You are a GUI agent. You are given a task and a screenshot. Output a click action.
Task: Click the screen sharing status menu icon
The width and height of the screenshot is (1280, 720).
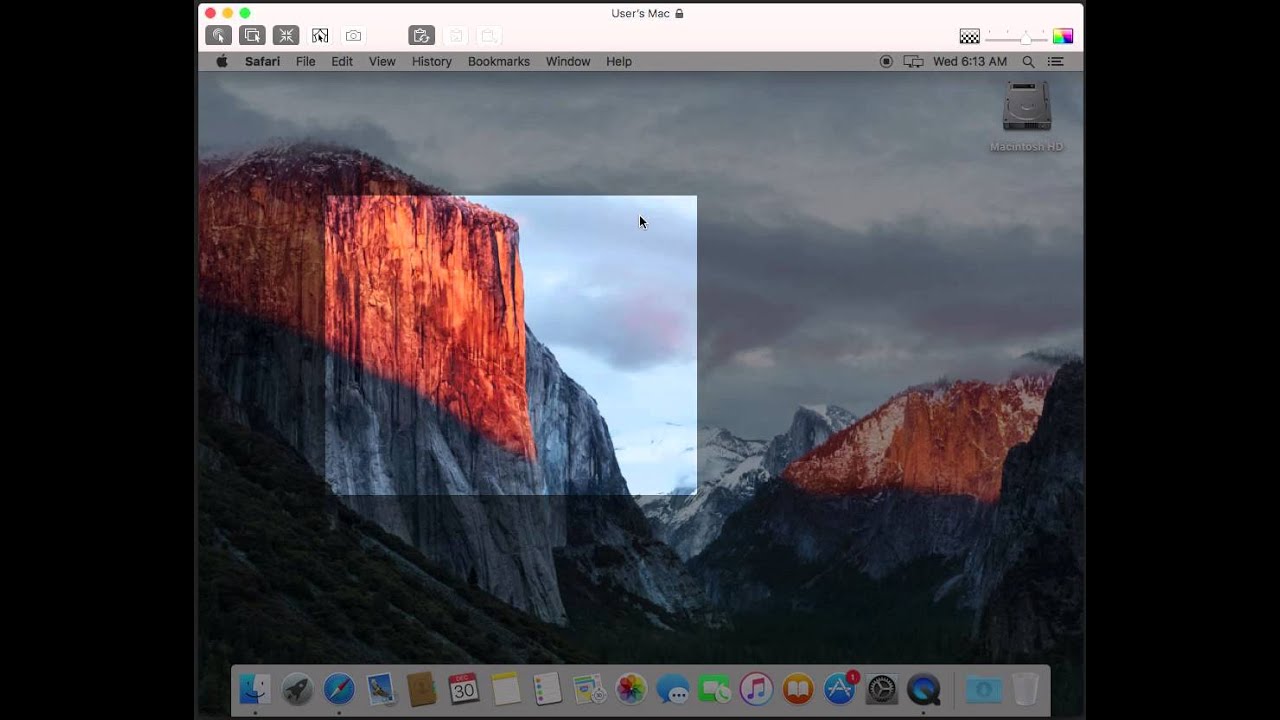(x=913, y=61)
